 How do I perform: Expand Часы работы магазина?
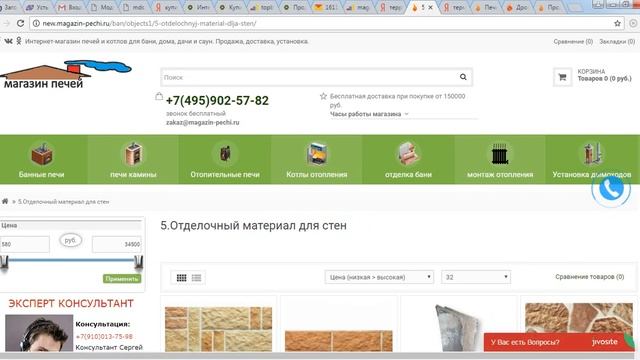[369, 114]
